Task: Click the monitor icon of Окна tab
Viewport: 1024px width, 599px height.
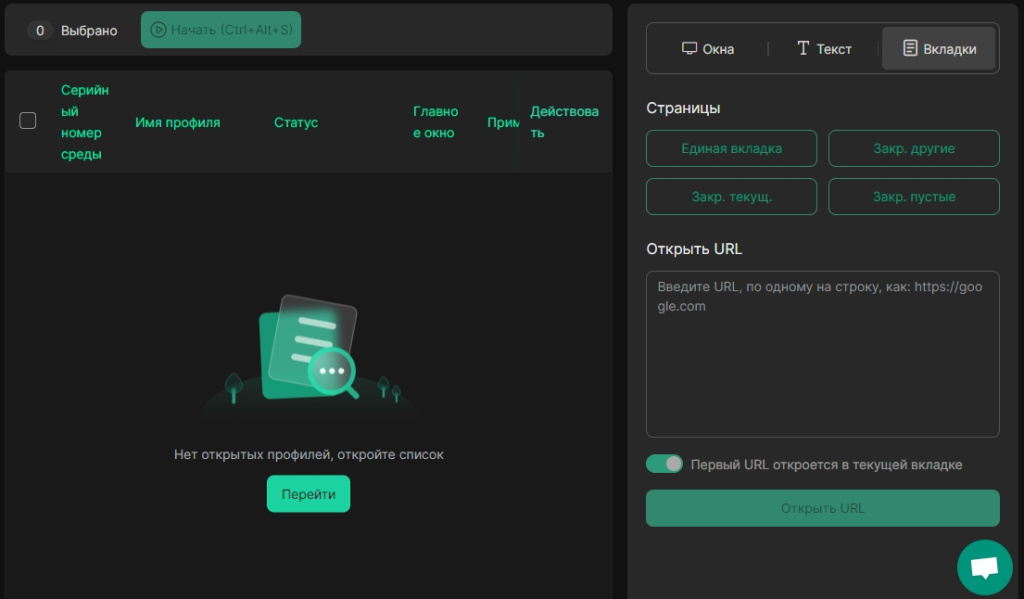Action: (x=689, y=48)
